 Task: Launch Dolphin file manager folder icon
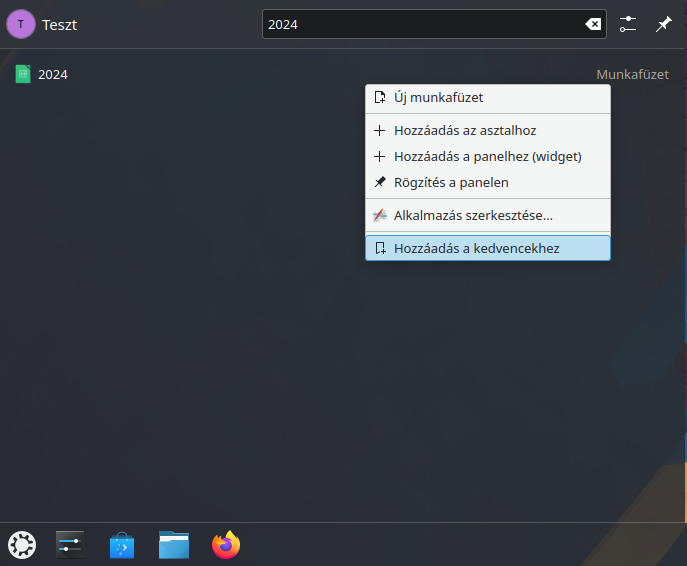click(174, 545)
